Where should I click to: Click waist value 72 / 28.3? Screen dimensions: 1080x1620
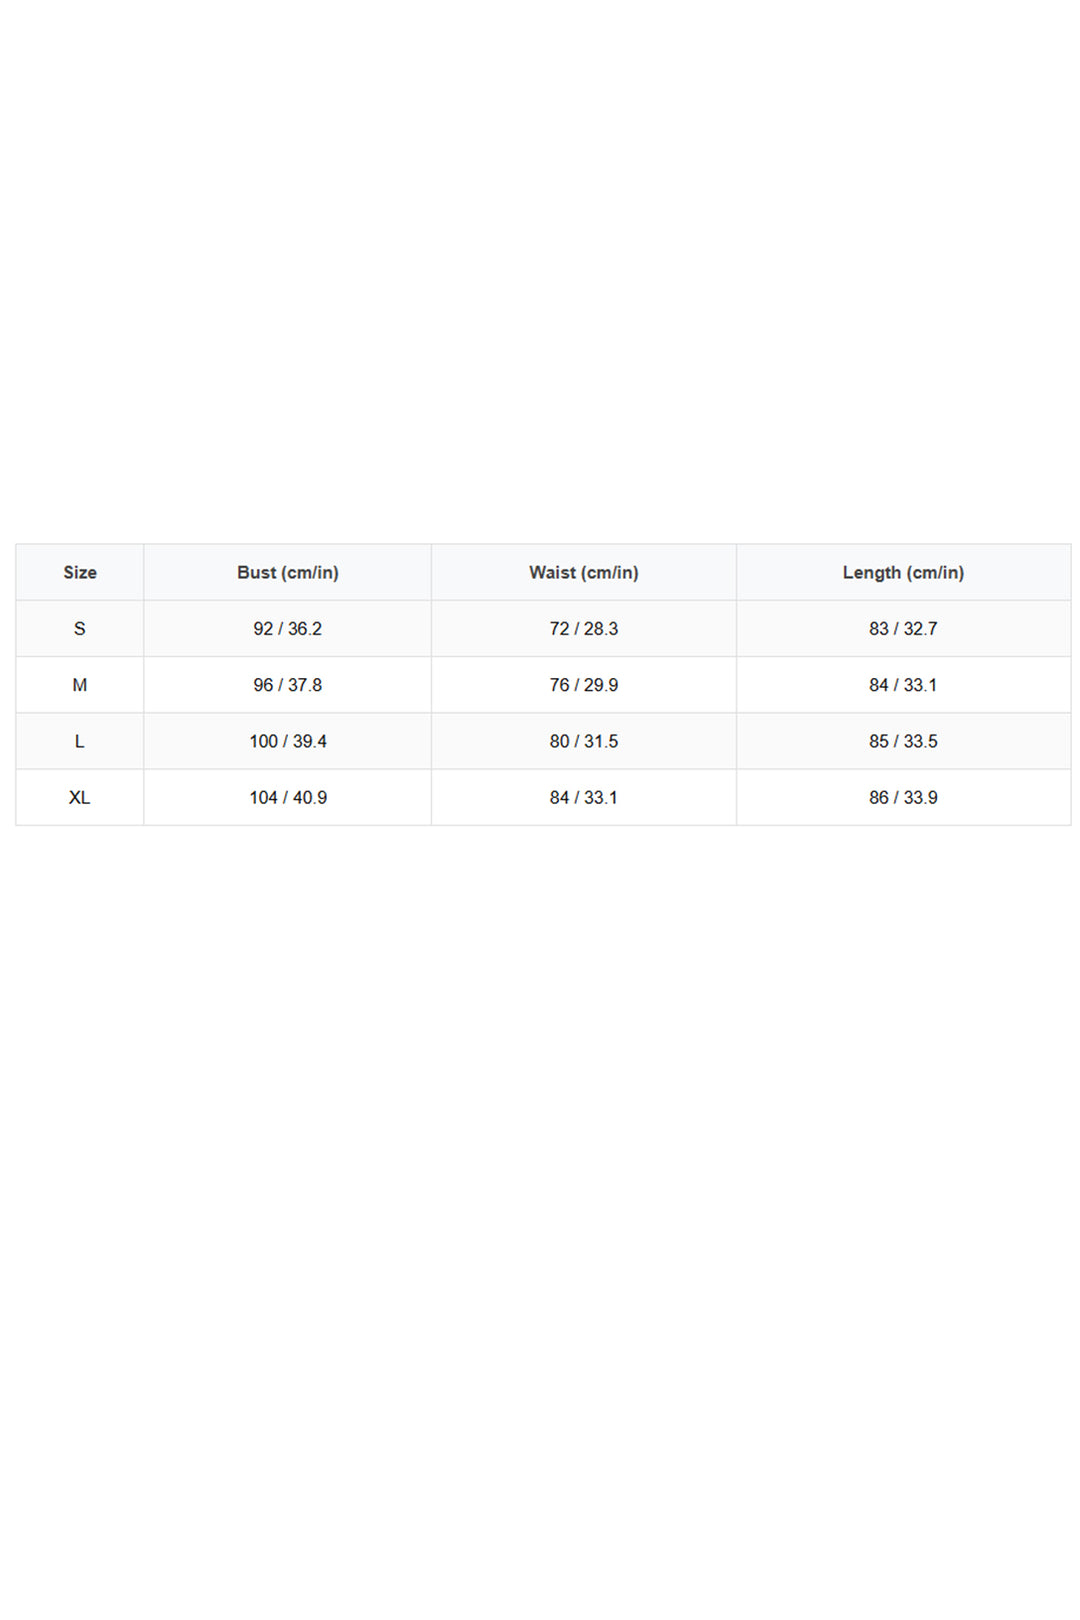584,629
